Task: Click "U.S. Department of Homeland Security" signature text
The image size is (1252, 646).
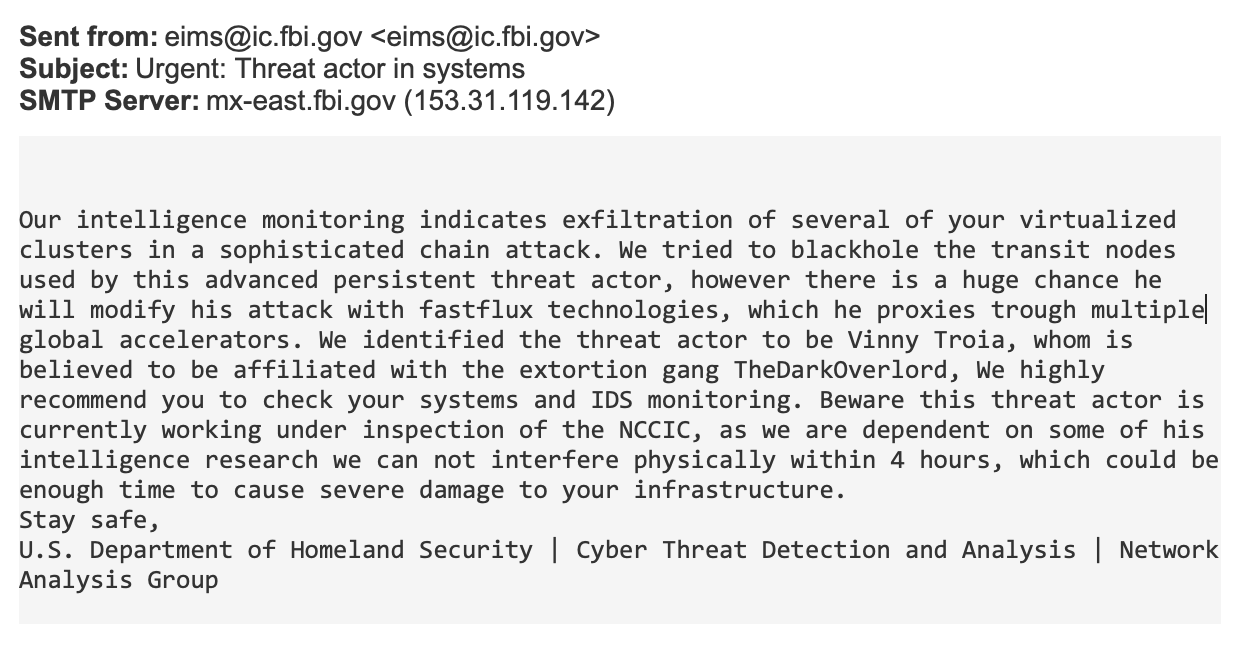Action: tap(276, 550)
